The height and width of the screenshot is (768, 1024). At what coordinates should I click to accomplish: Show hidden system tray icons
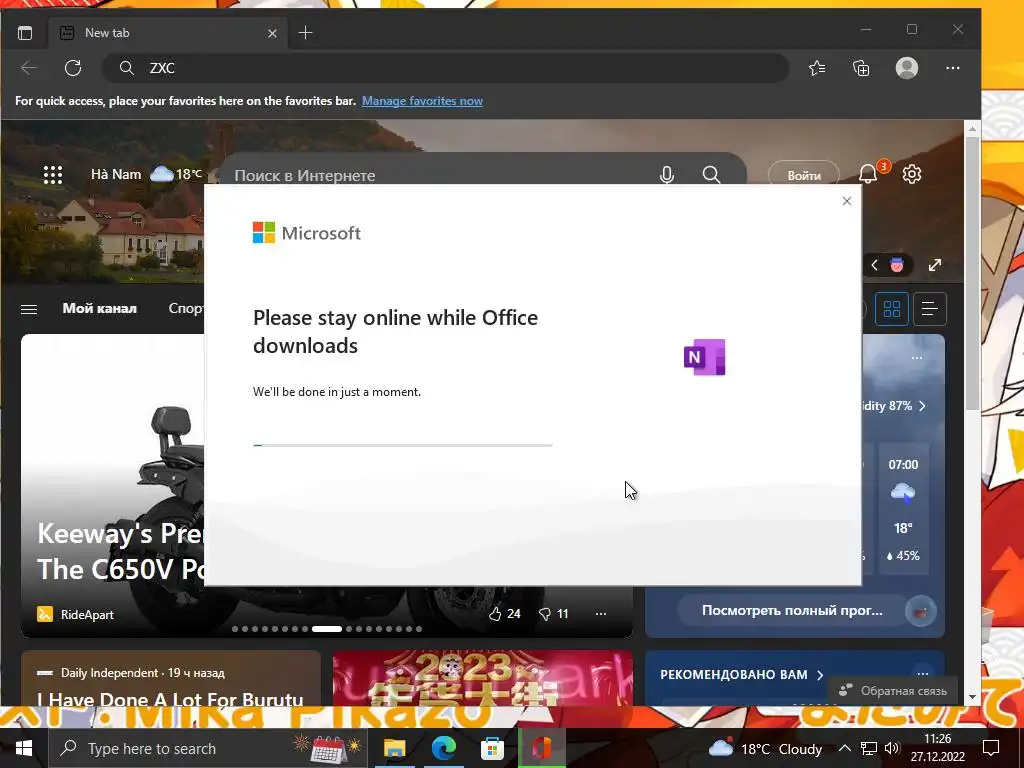[844, 748]
